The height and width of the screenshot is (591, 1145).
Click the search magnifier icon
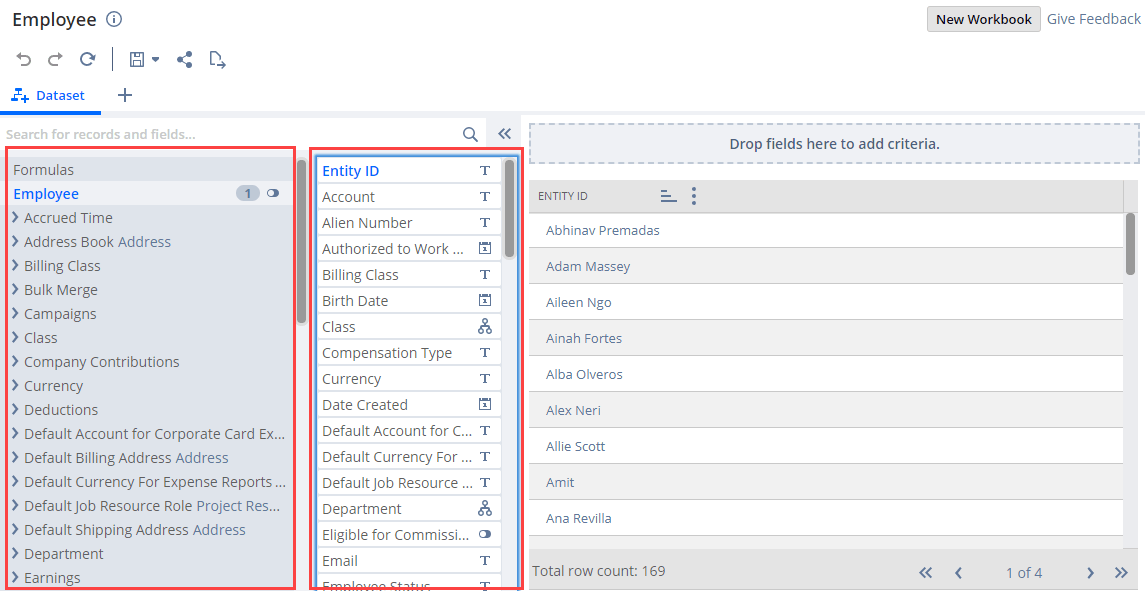pos(470,134)
